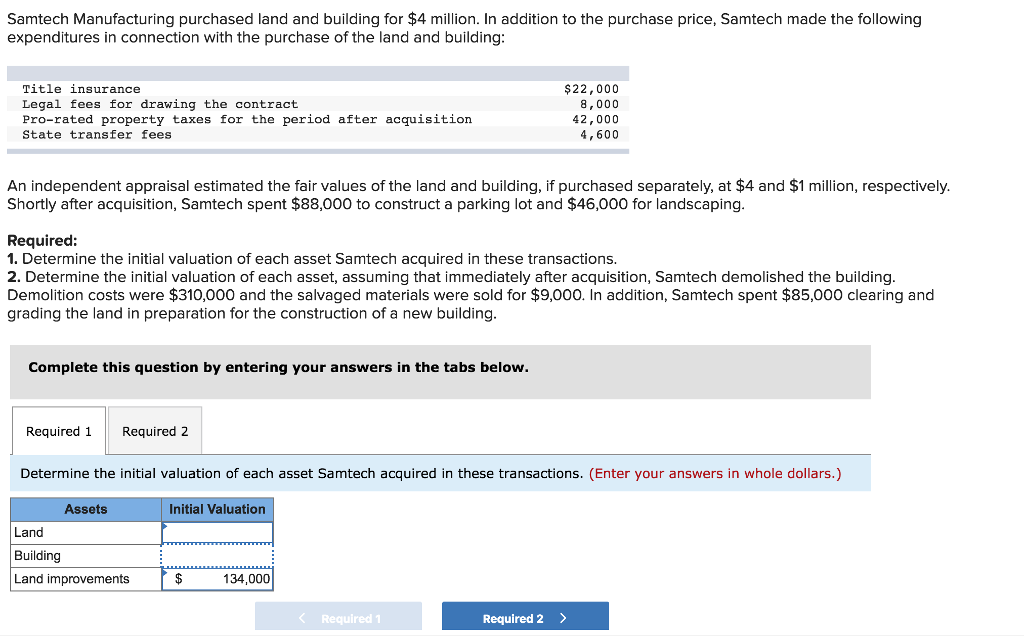The width and height of the screenshot is (1024, 639).
Task: Select the Required 1 tab
Action: pos(57,431)
